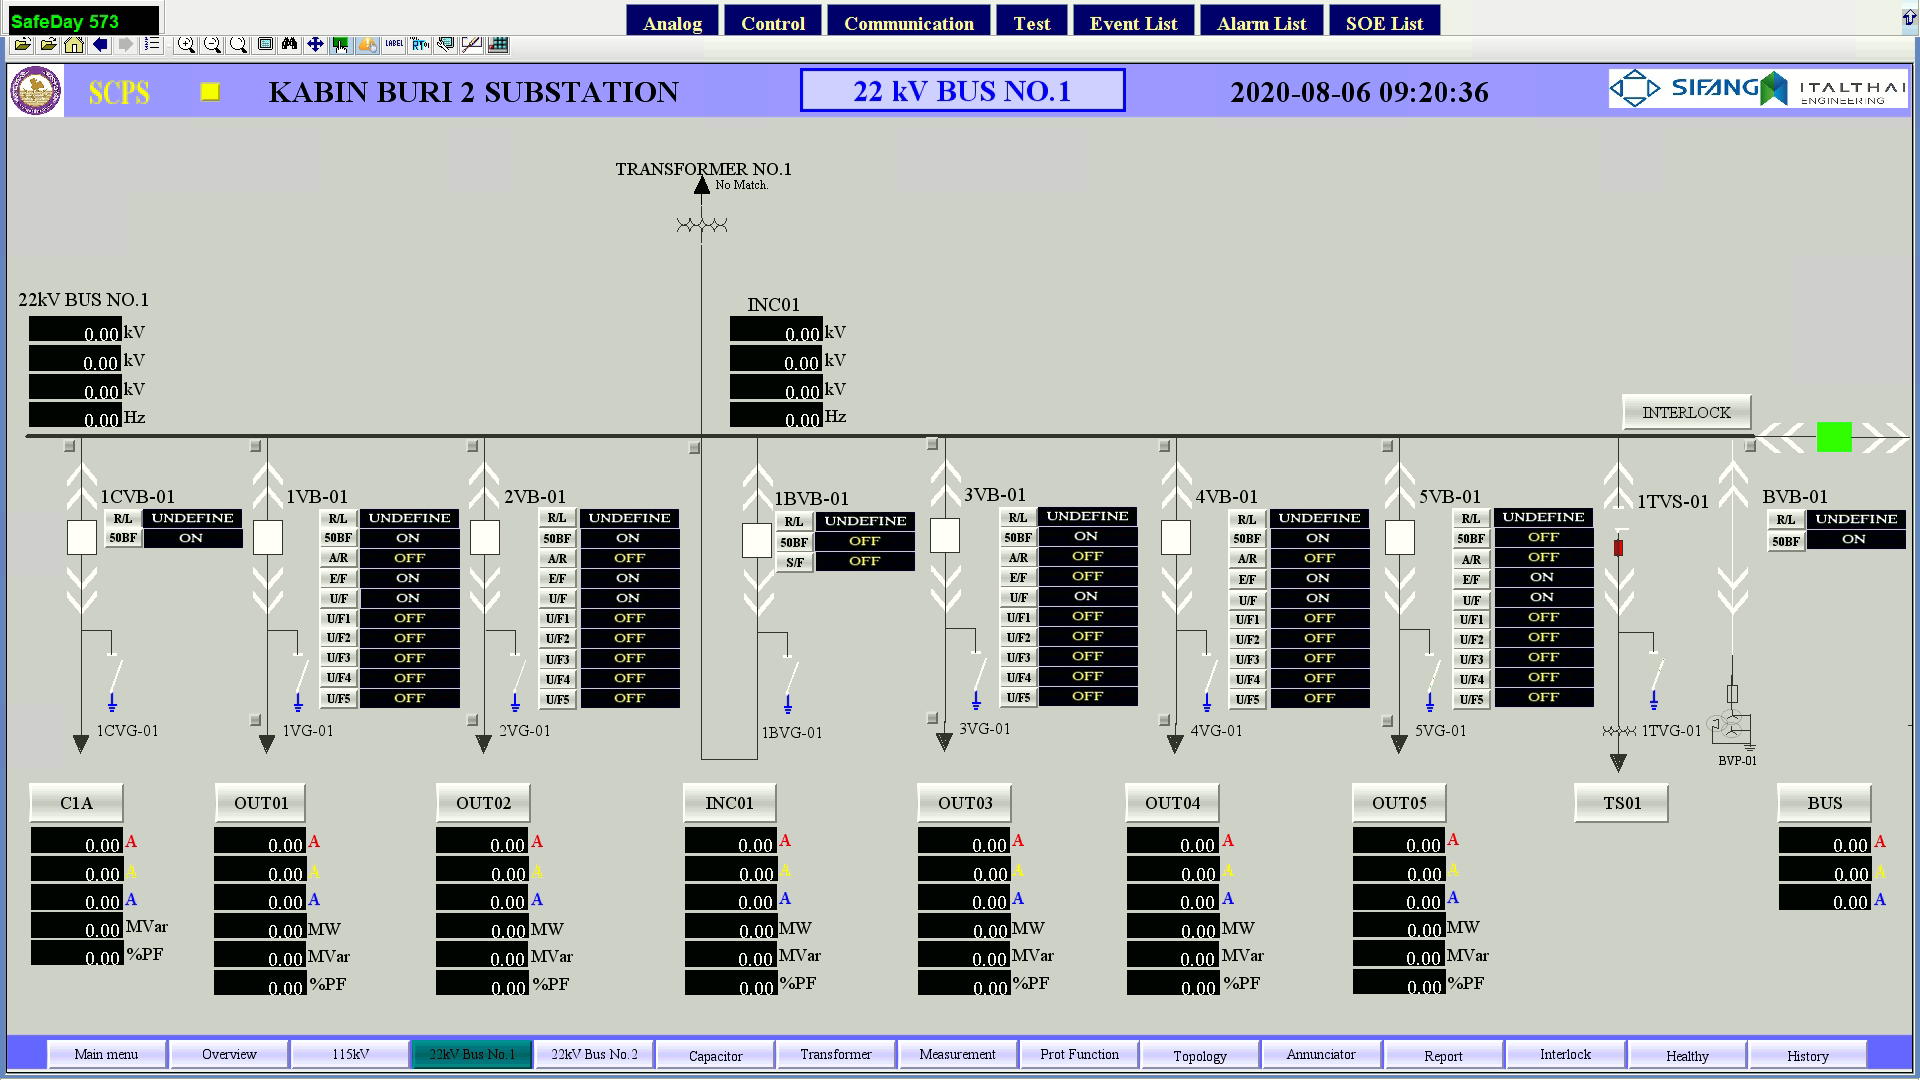Click the green bus tie indicator square
Image resolution: width=1920 pixels, height=1080 pixels.
[1834, 437]
